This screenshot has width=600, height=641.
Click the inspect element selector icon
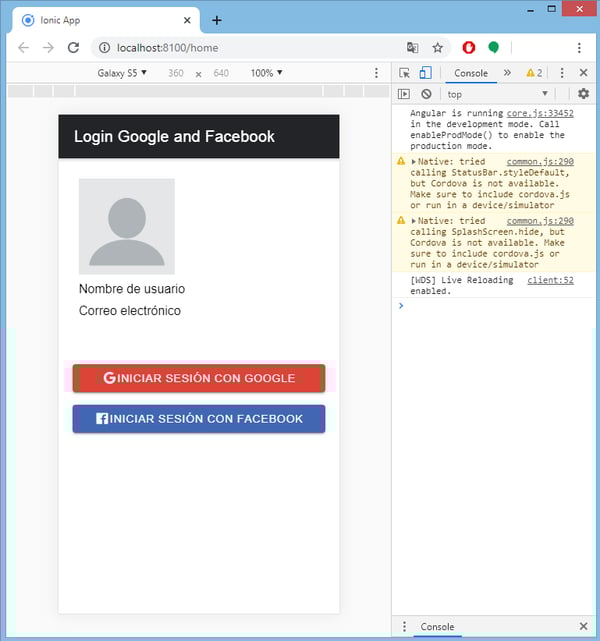click(405, 73)
